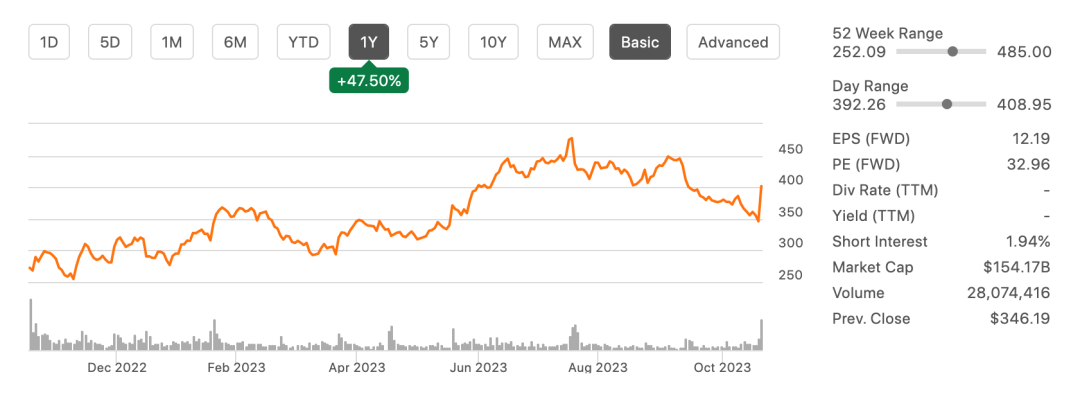Select the YTD range button
The height and width of the screenshot is (397, 1080).
point(303,42)
